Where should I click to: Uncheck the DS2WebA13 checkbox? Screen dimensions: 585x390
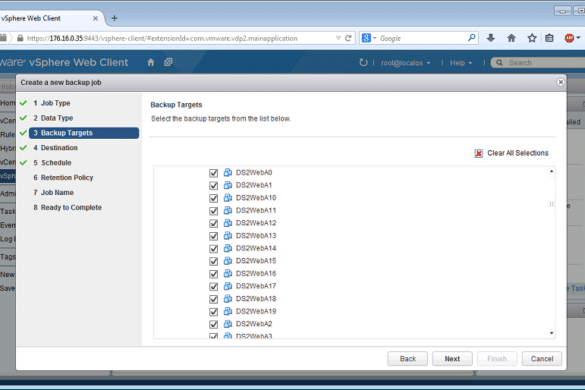(213, 236)
